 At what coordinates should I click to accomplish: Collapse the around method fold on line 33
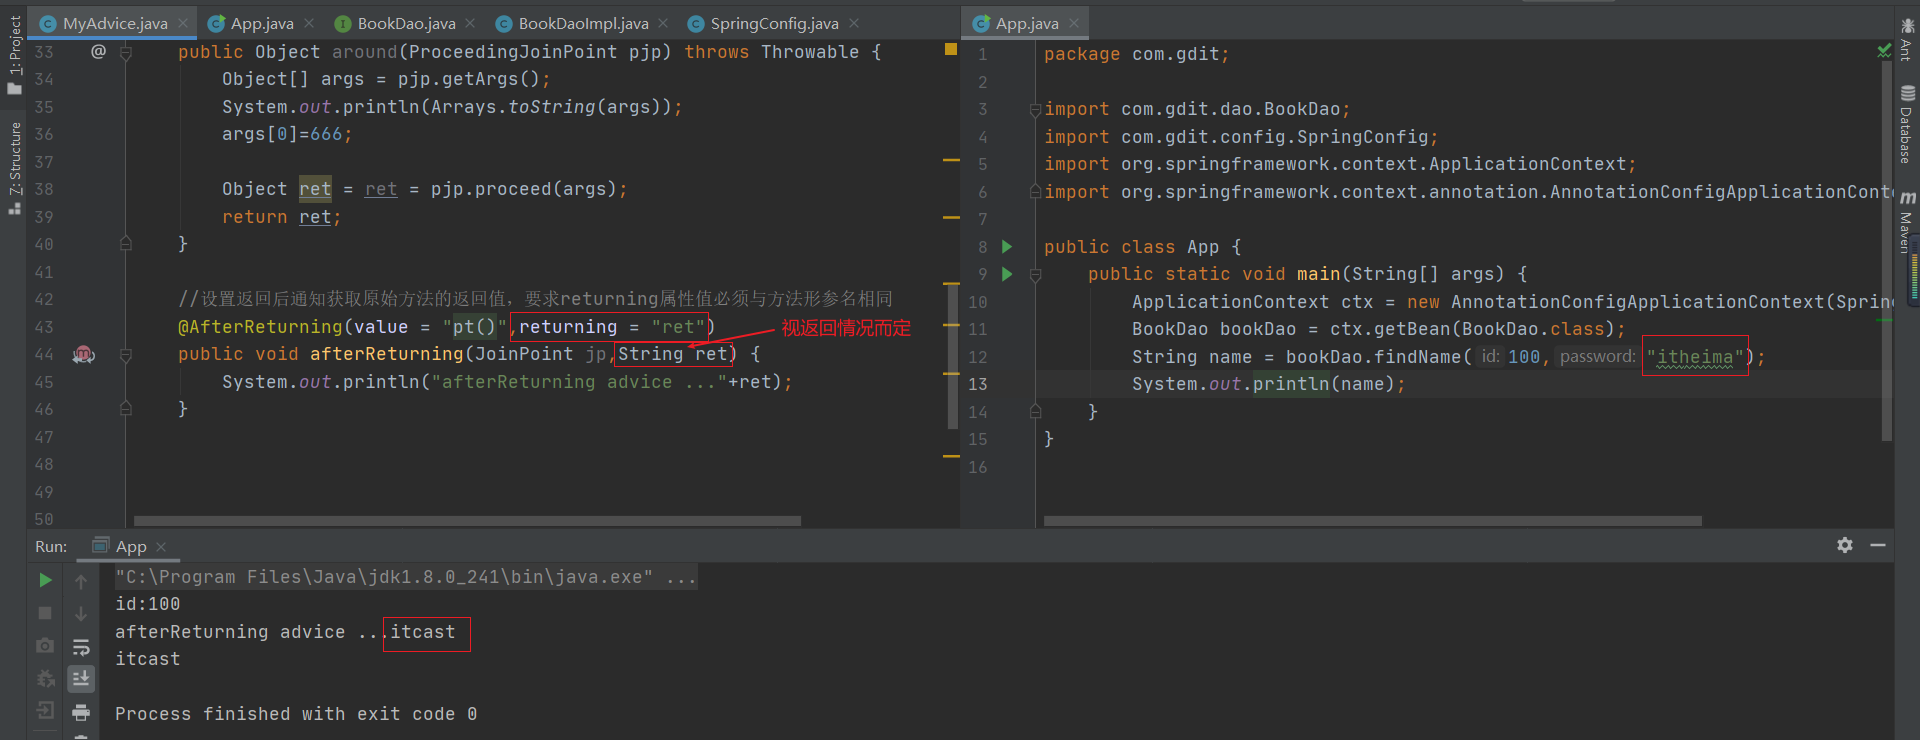pyautogui.click(x=126, y=52)
